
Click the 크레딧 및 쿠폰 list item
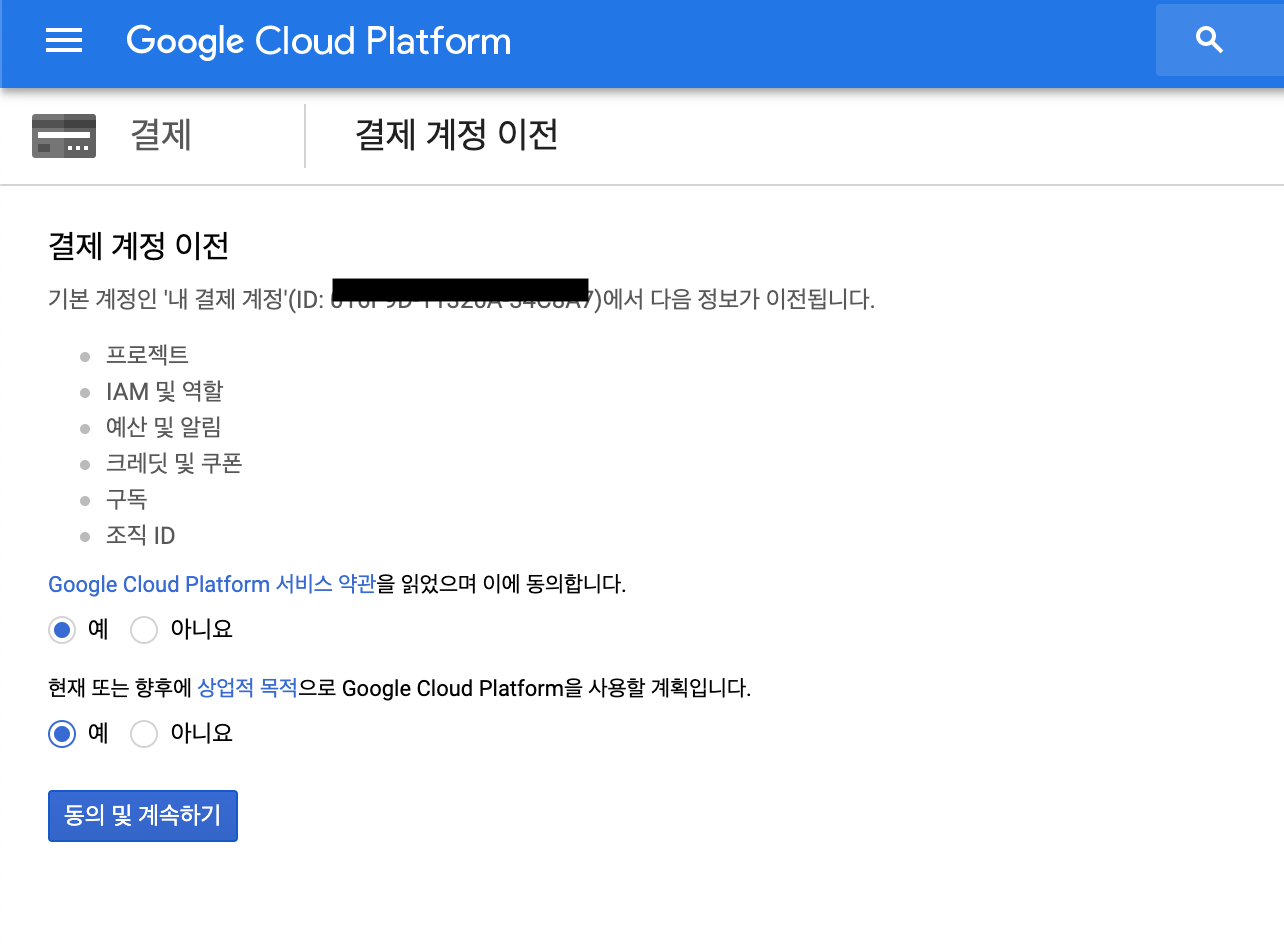click(174, 463)
